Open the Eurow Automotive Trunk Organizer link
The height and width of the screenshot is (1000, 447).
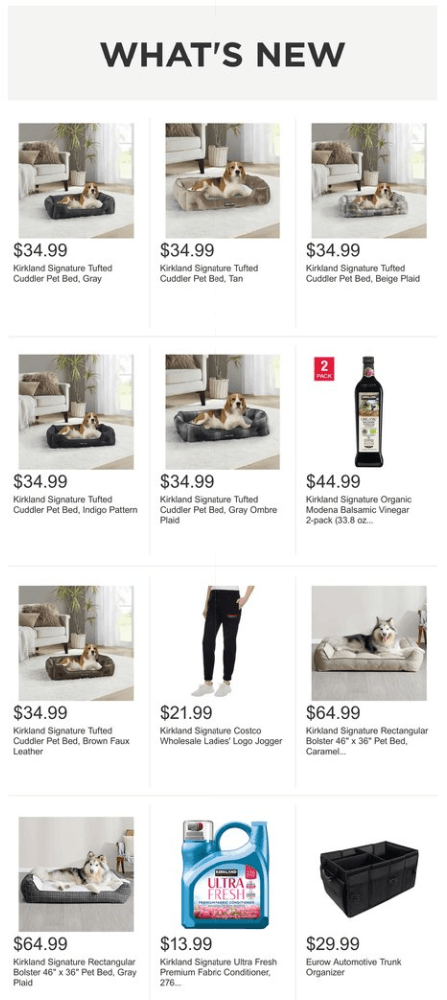[x=354, y=967]
